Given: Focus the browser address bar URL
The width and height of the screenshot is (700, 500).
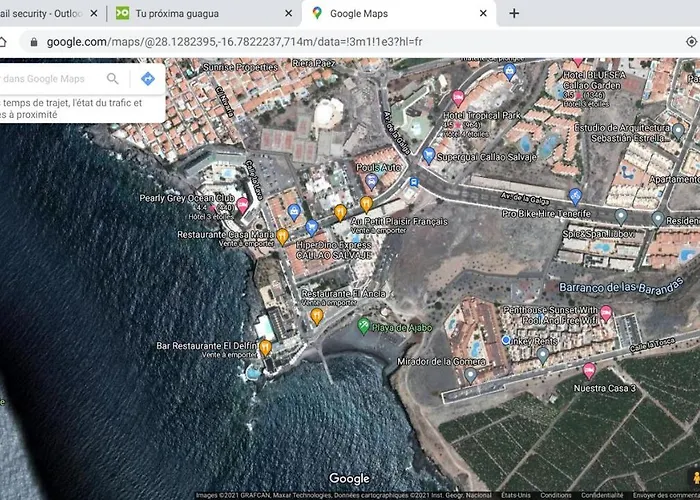Looking at the screenshot, I should click(230, 42).
